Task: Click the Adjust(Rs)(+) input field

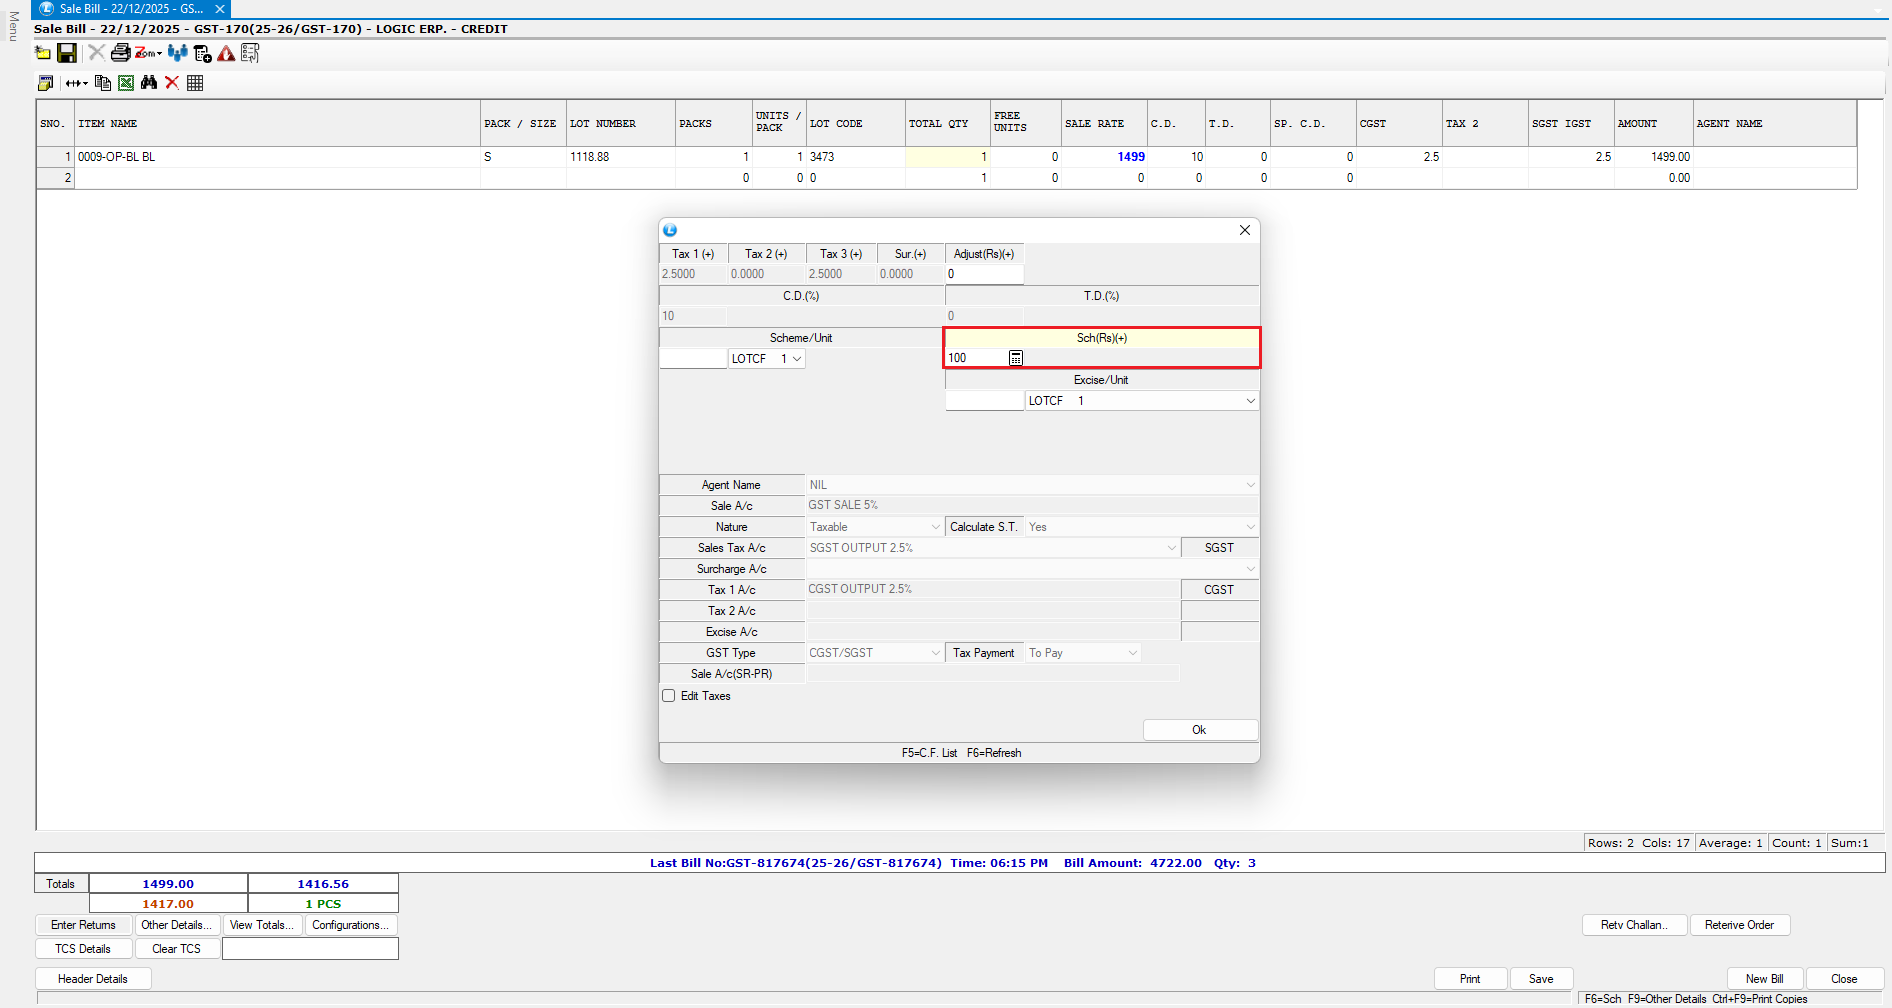Action: [x=984, y=274]
